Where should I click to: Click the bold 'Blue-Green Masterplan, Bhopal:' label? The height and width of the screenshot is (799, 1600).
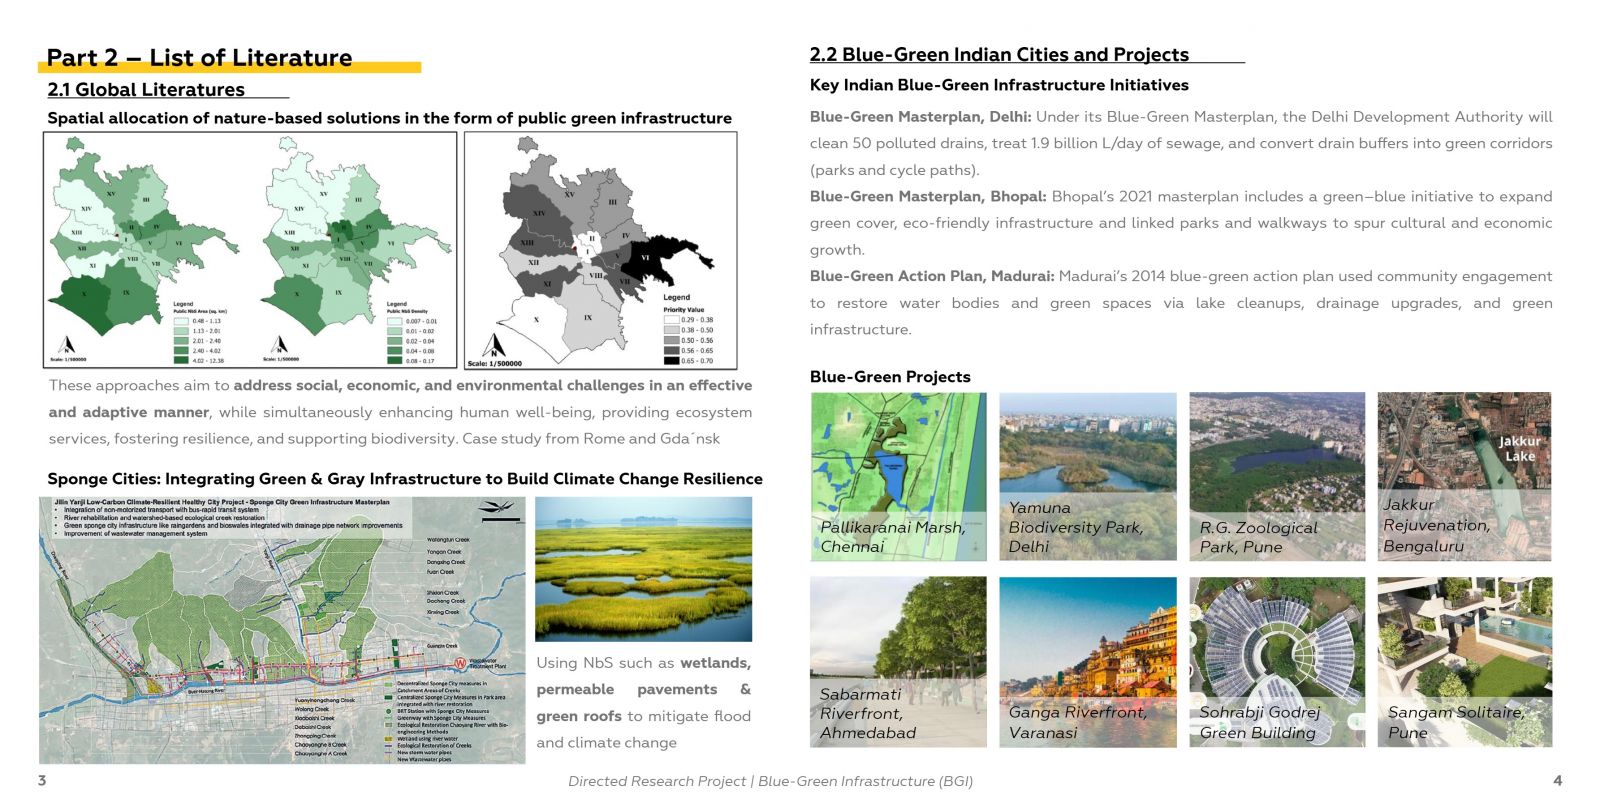point(928,197)
